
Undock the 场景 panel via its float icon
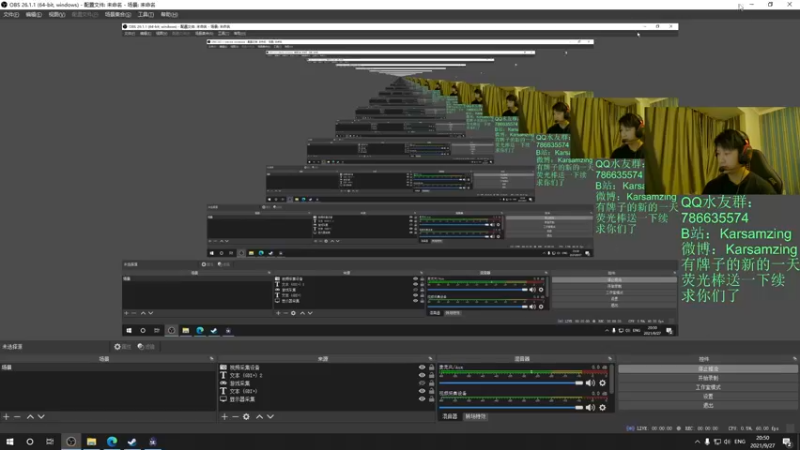[x=212, y=359]
